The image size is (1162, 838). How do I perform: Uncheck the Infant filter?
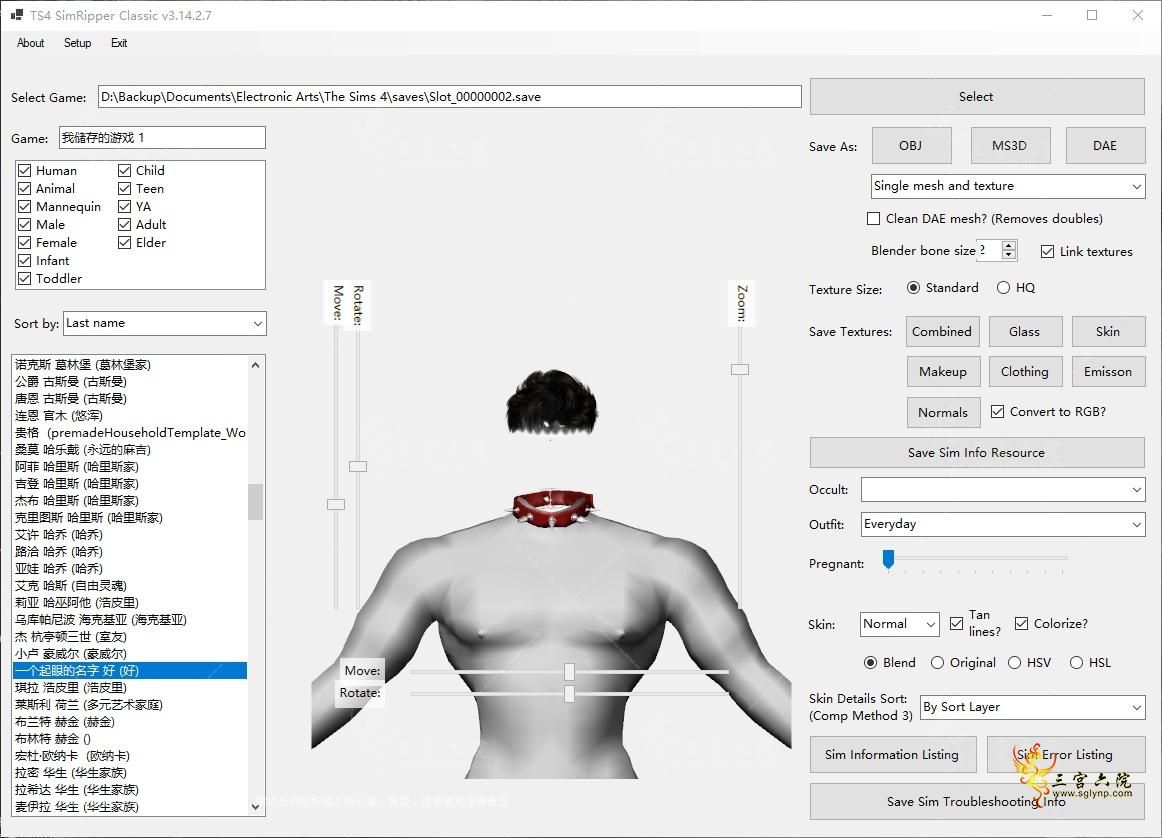[24, 261]
